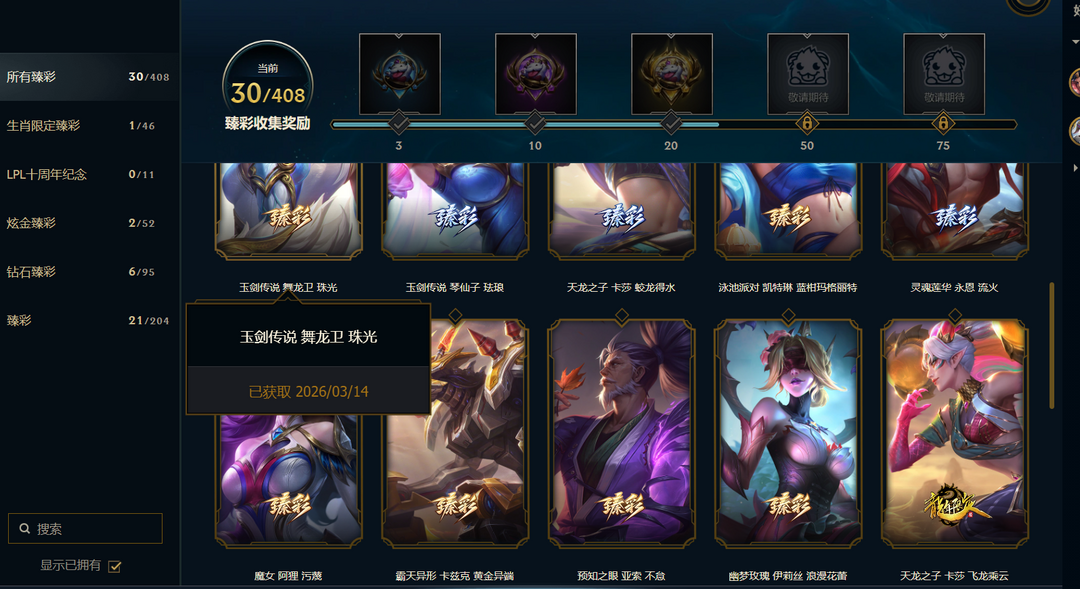Click the chroma list vertical scrollbar

tap(1052, 345)
